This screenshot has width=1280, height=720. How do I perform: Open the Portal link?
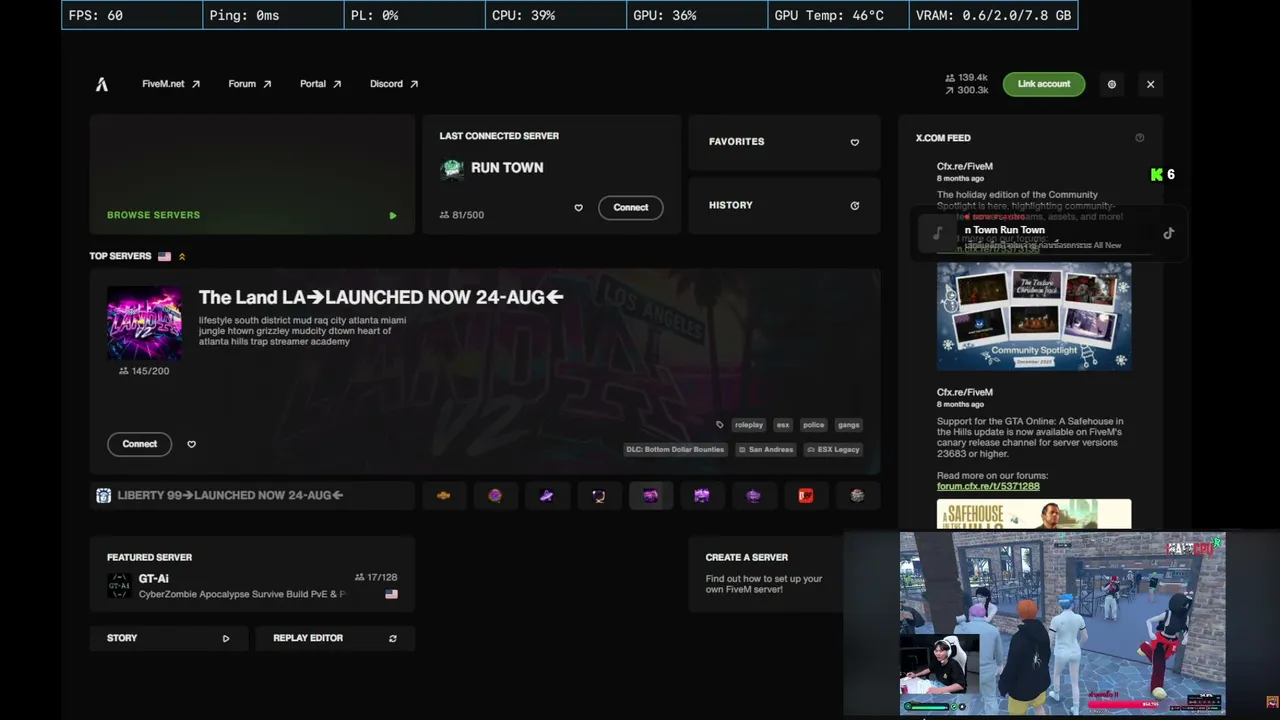tap(321, 84)
